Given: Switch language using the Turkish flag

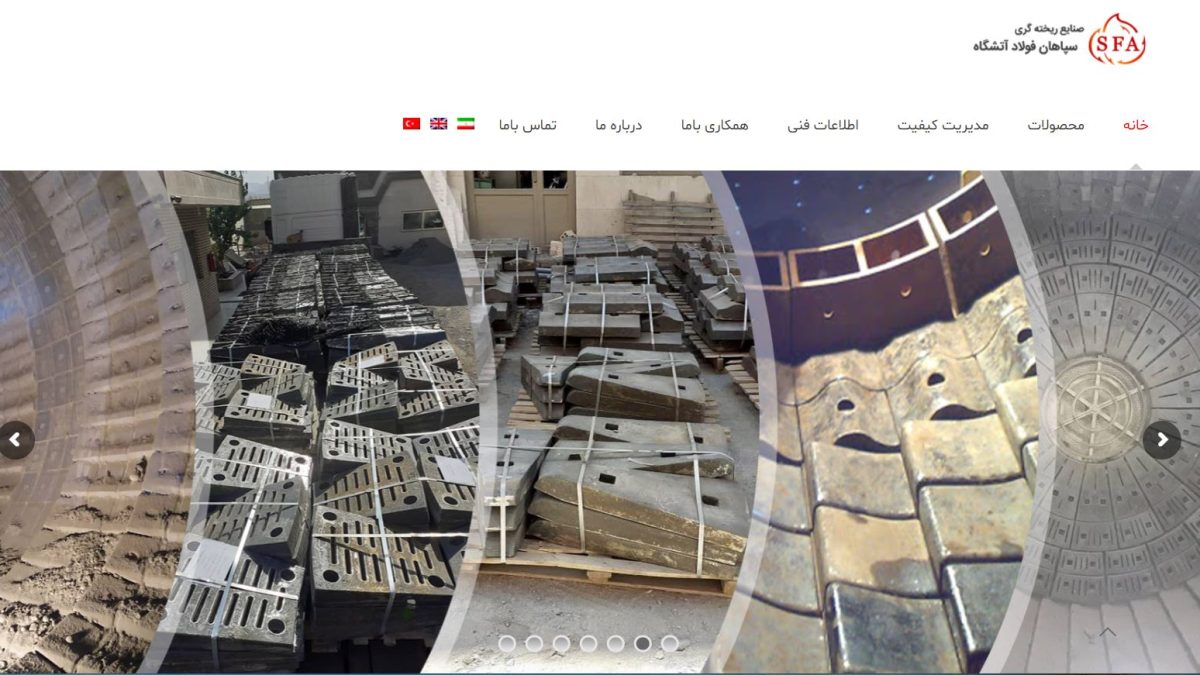Looking at the screenshot, I should click(411, 124).
